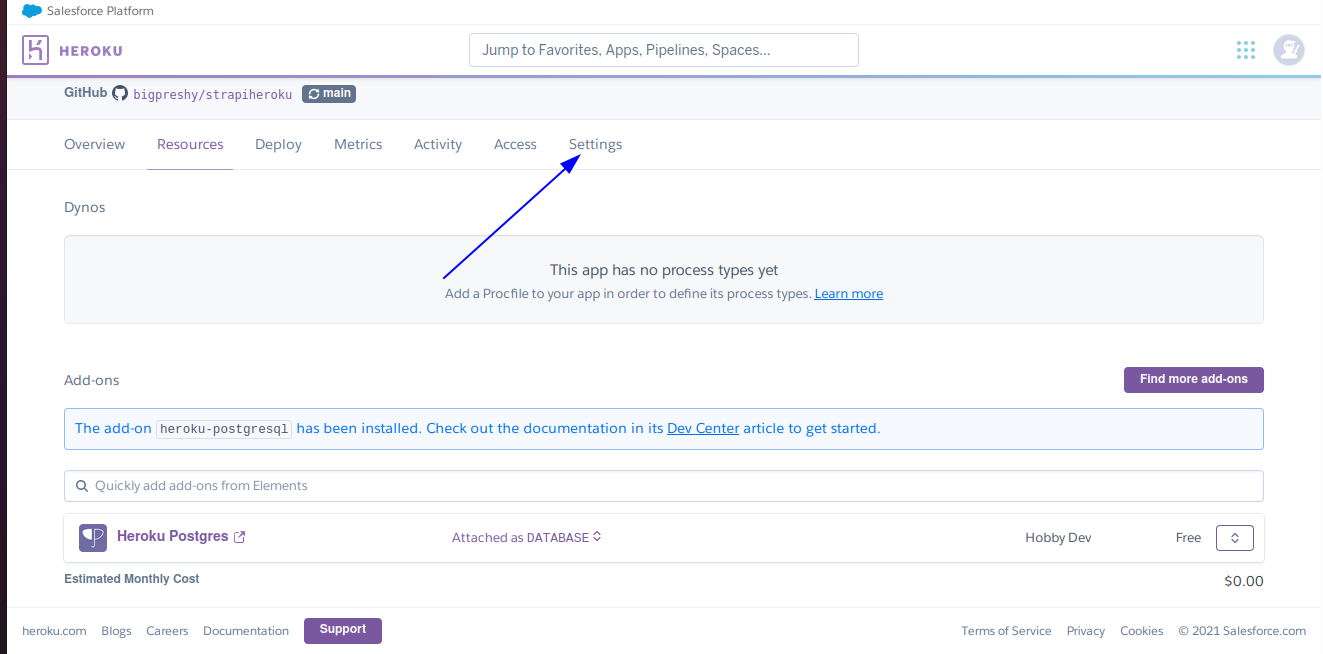Open the Dev Center link
The width and height of the screenshot is (1323, 654).
point(703,428)
